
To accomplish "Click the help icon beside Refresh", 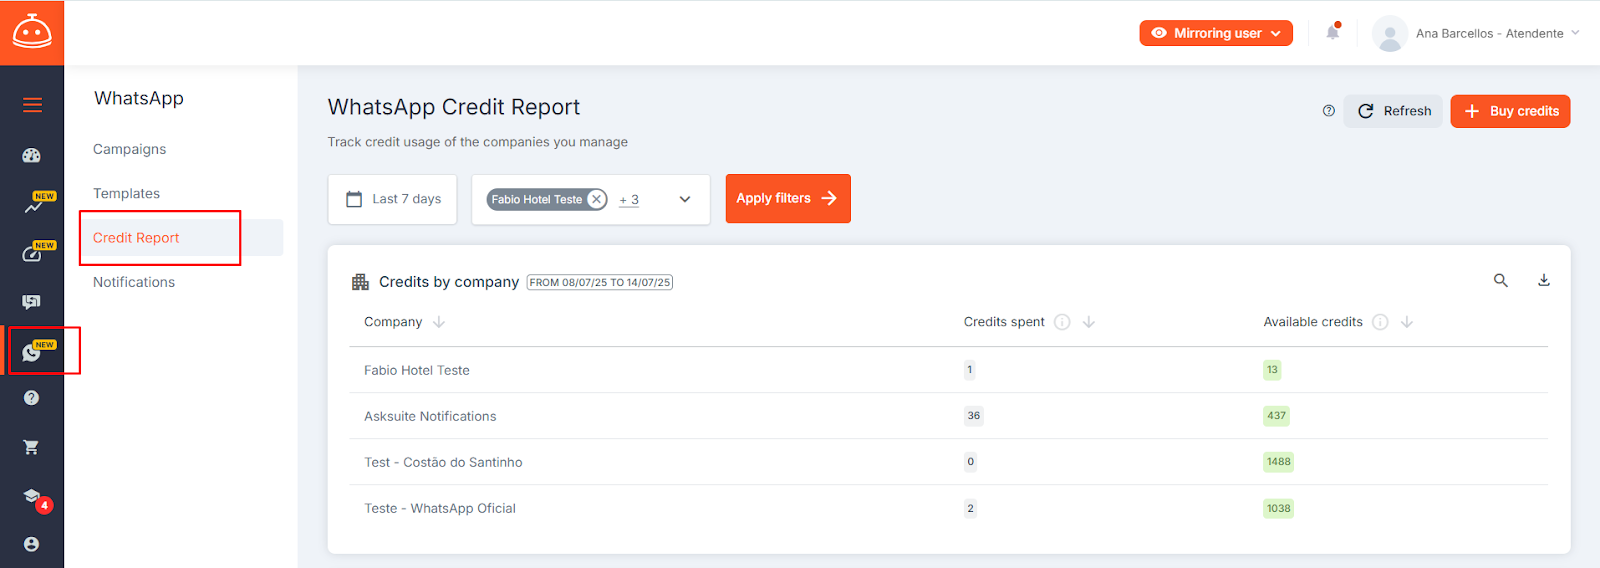I will 1328,111.
